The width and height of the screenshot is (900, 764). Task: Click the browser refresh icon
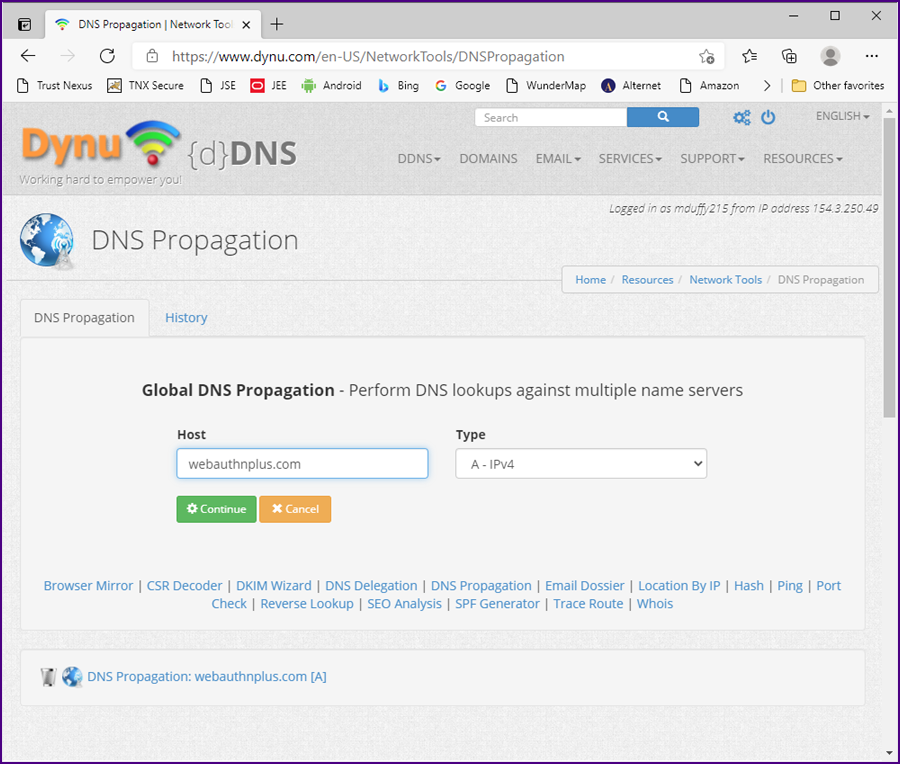tap(107, 56)
